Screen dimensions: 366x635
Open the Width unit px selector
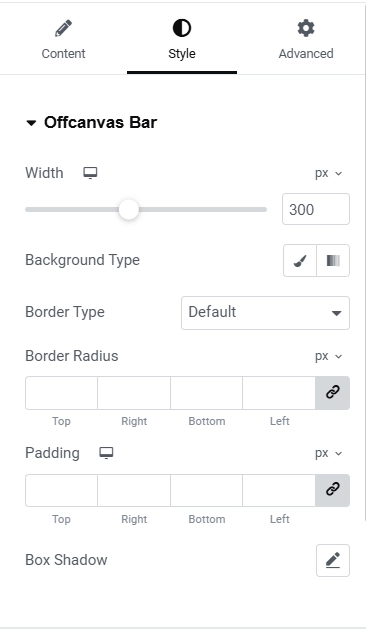click(328, 173)
